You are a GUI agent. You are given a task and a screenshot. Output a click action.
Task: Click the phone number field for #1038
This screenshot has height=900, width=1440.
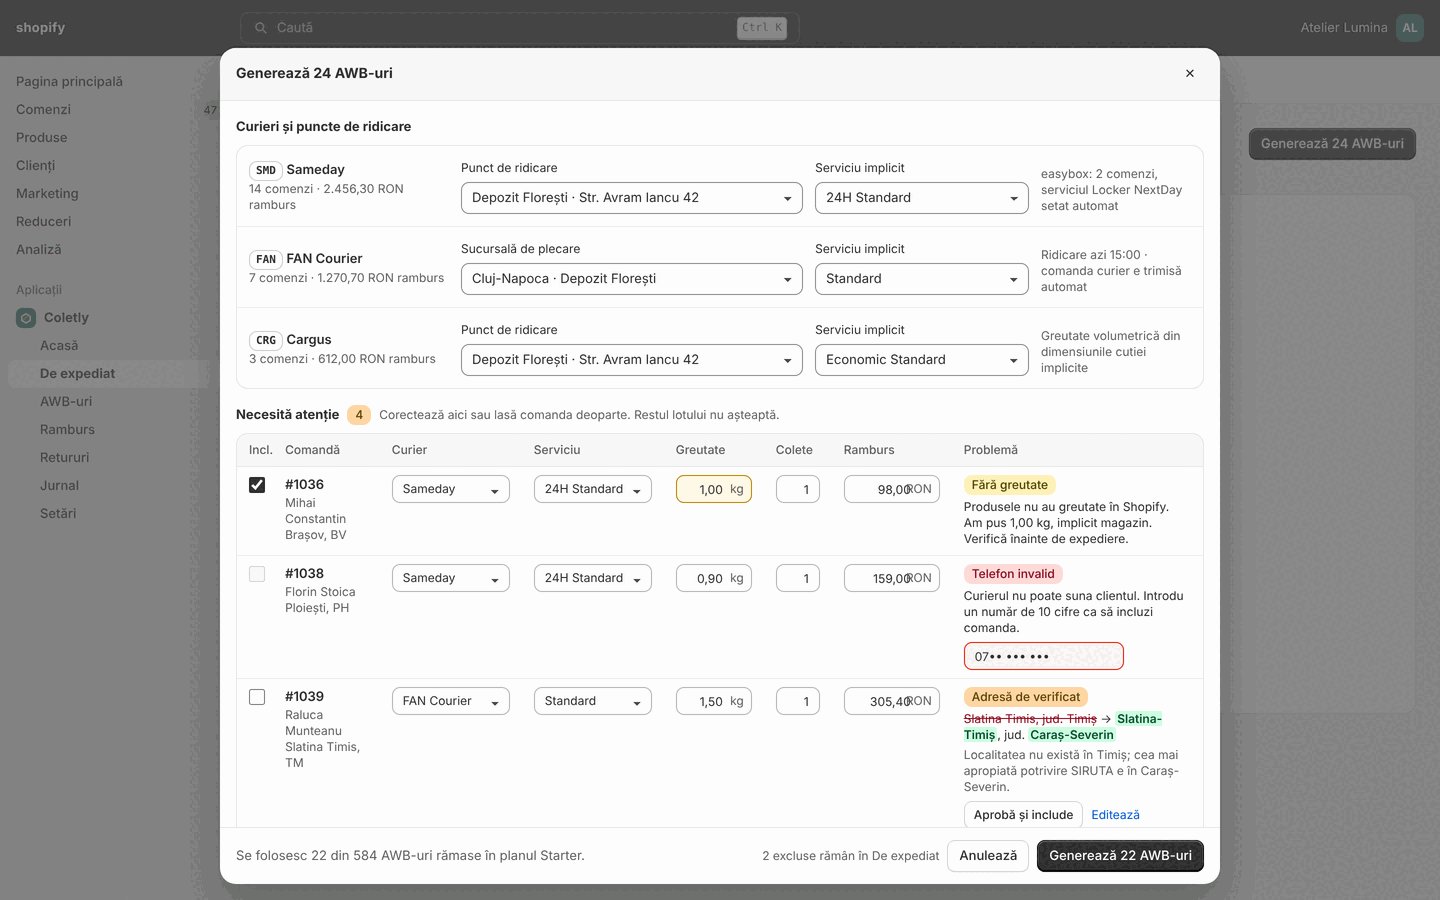[1044, 656]
